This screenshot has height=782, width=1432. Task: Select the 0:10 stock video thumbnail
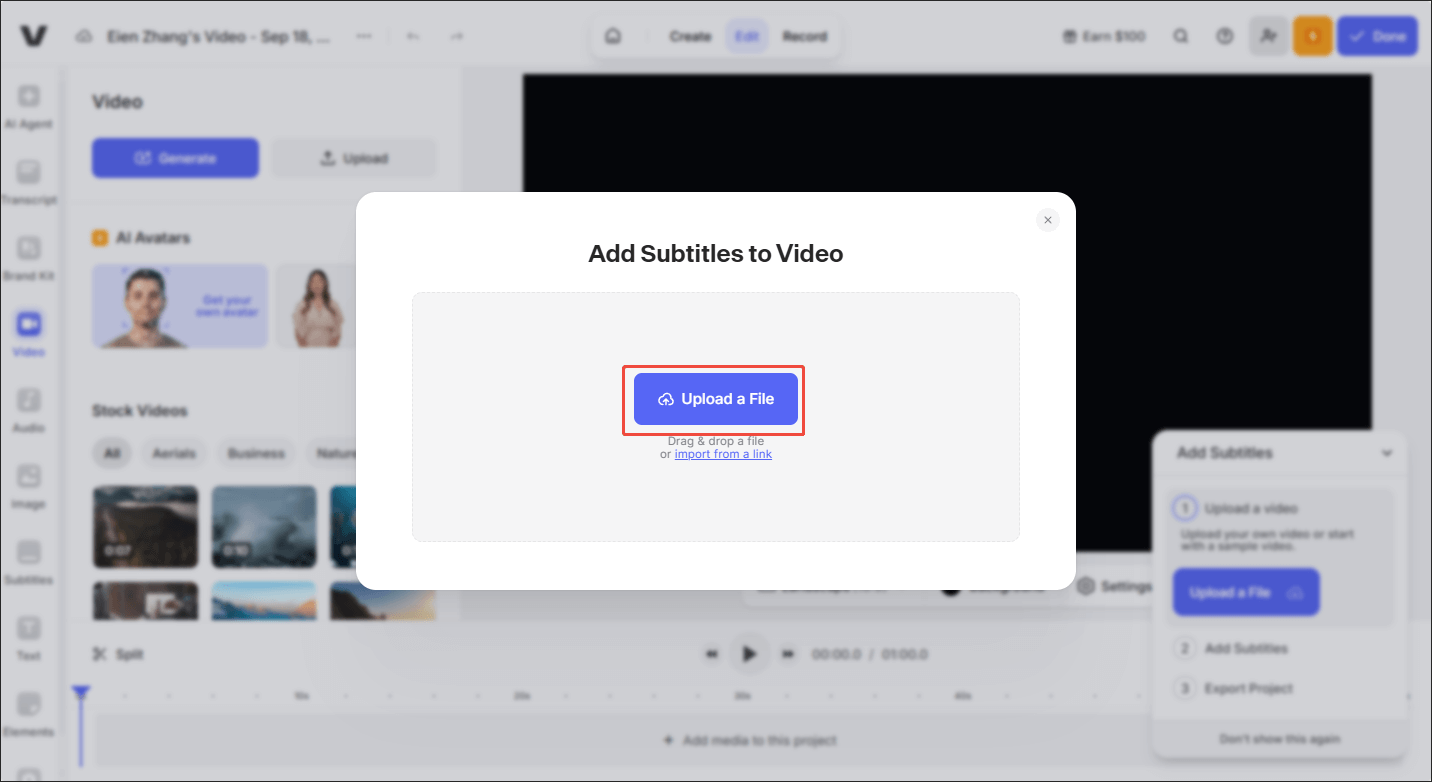[264, 527]
